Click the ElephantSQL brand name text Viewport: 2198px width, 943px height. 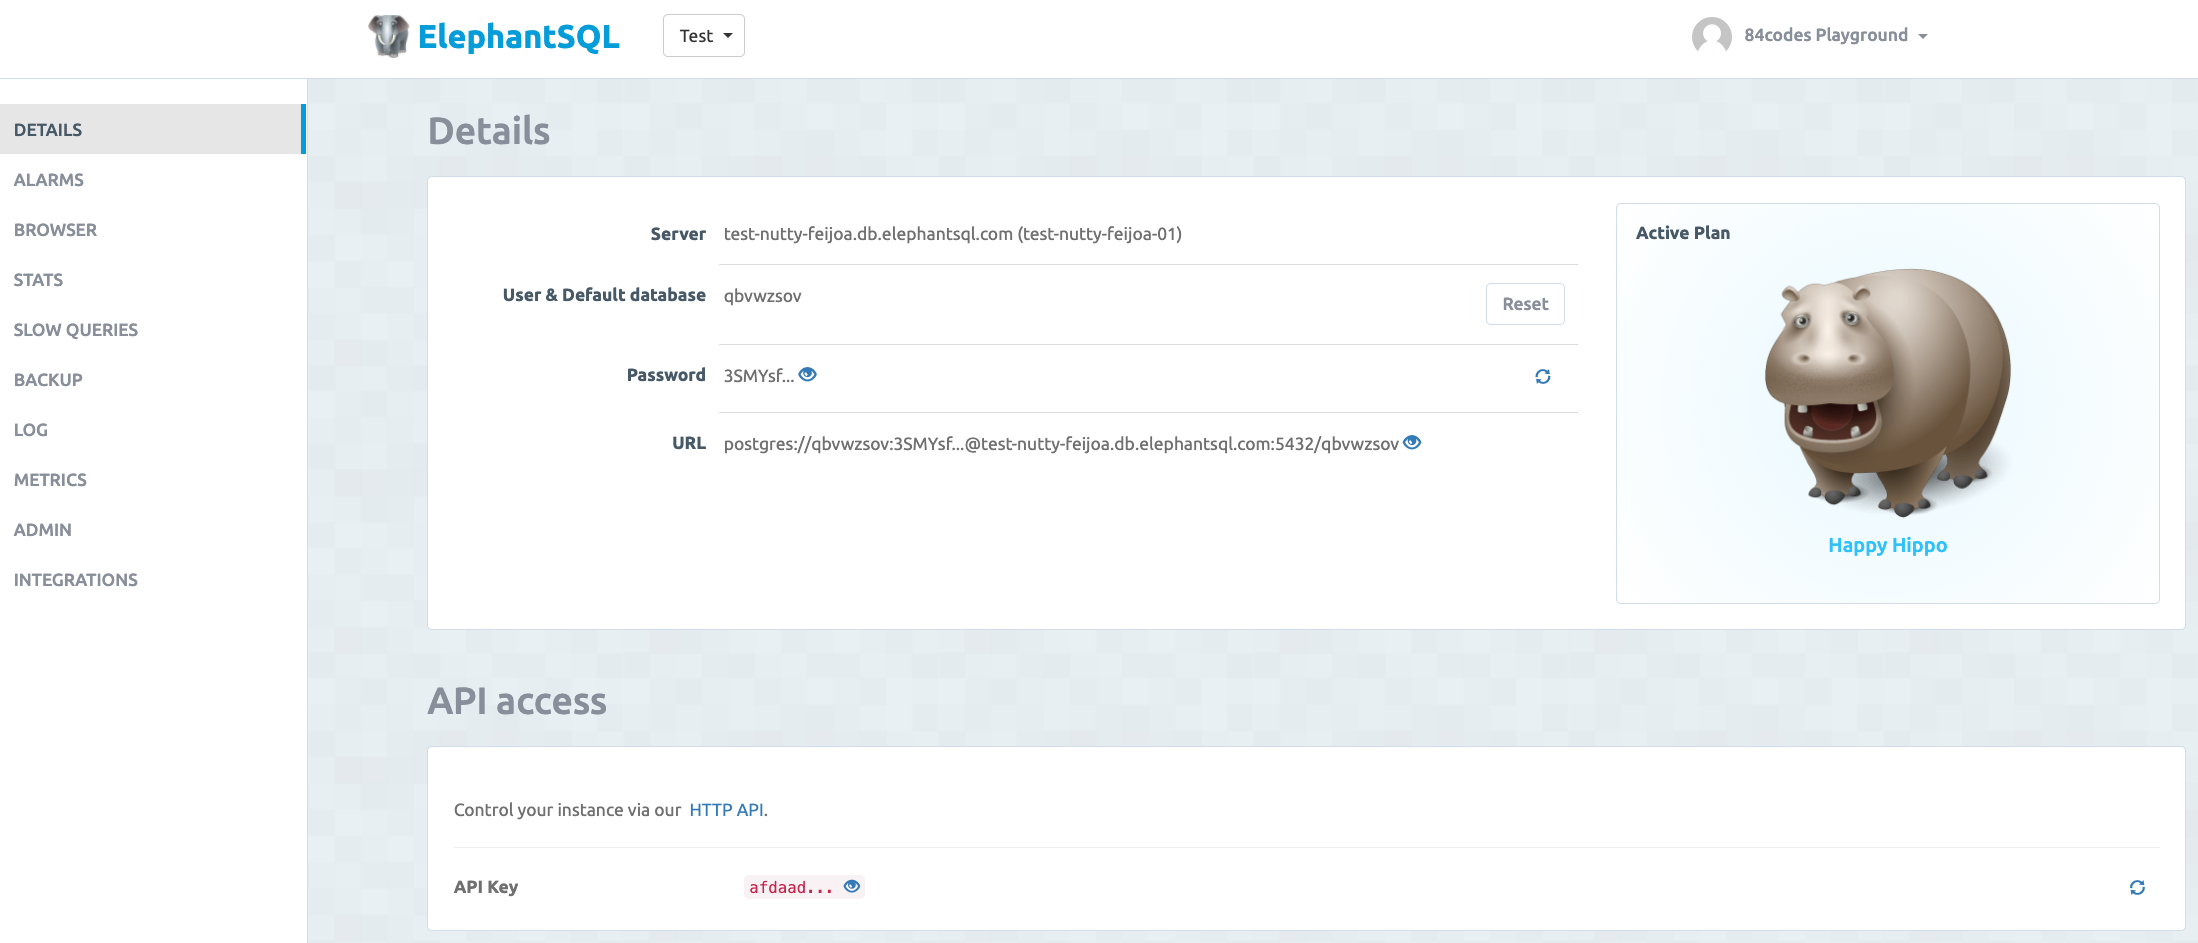coord(518,37)
